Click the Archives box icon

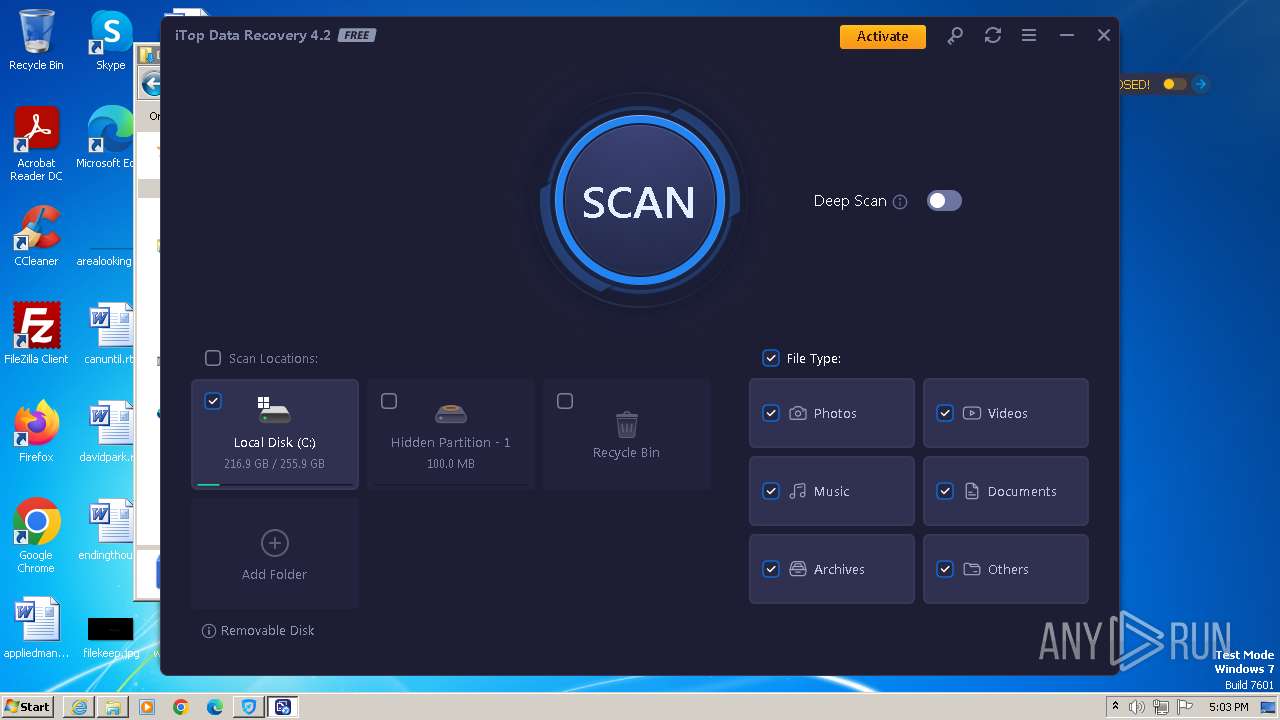798,569
